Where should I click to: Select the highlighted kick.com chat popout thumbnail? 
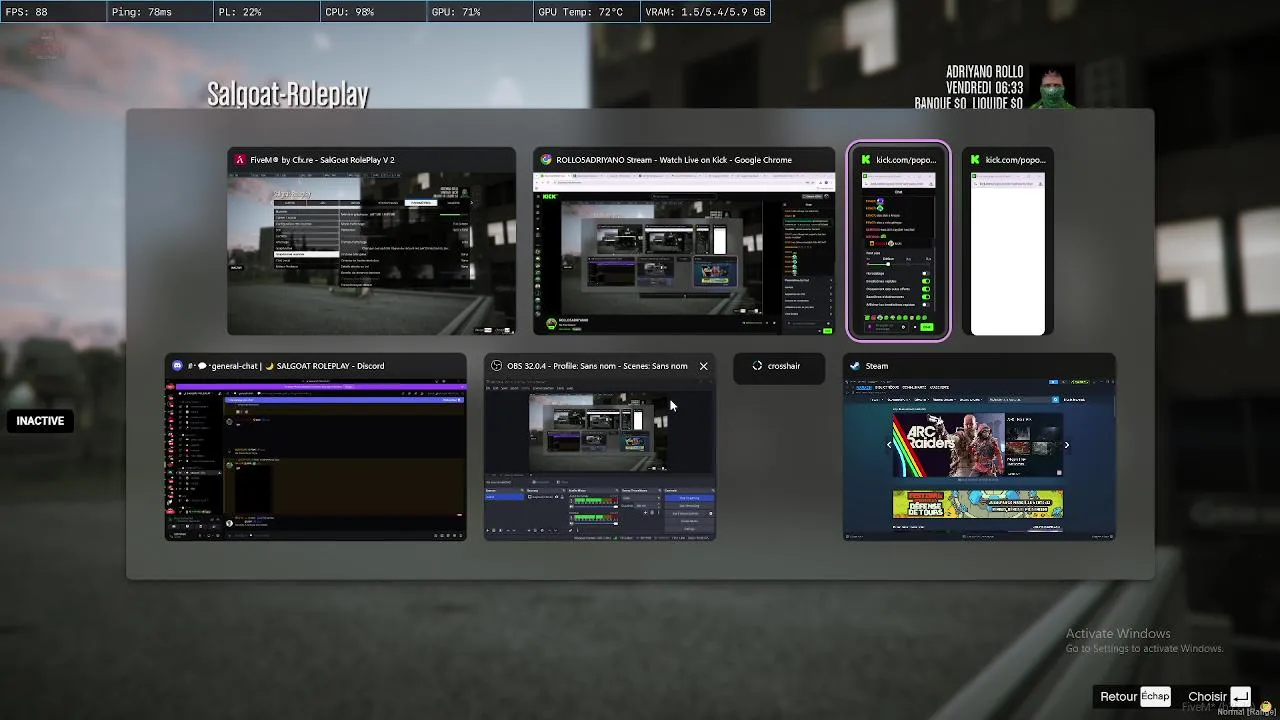click(899, 254)
